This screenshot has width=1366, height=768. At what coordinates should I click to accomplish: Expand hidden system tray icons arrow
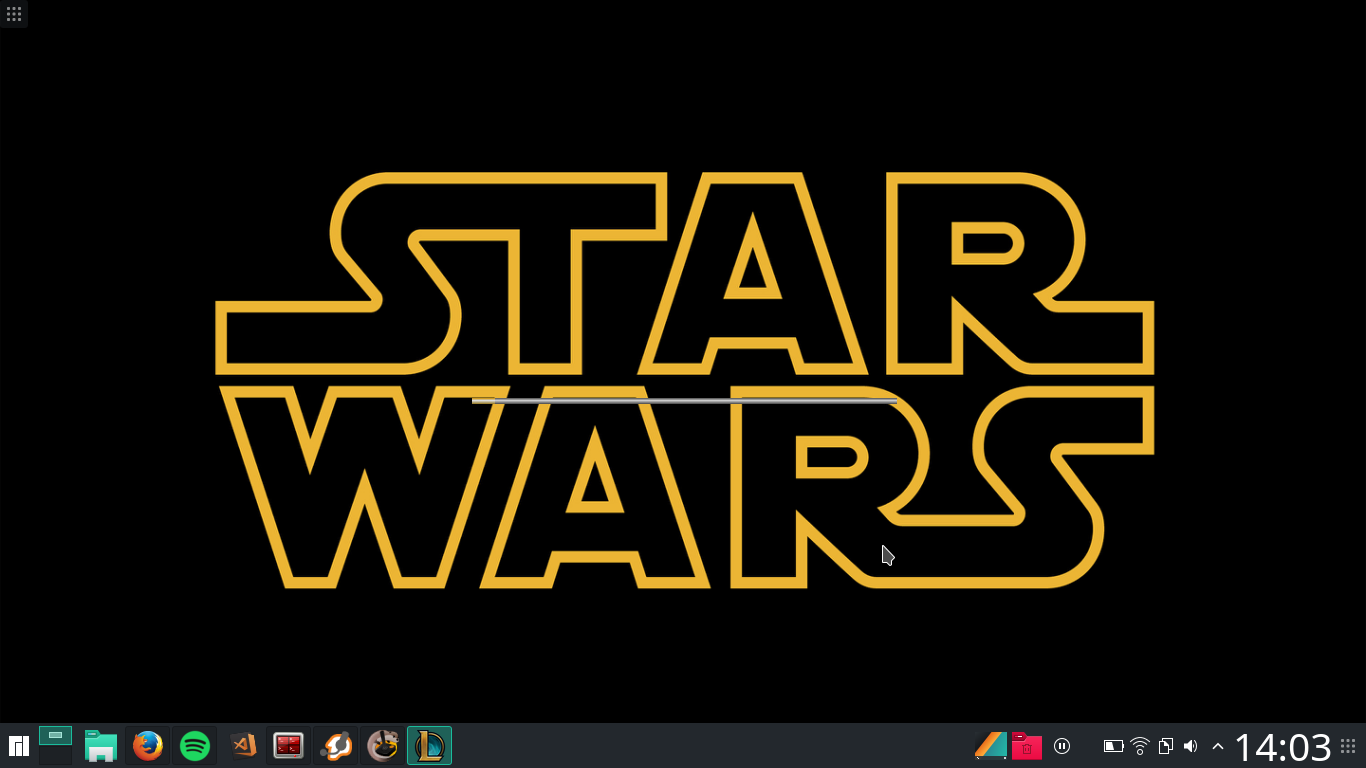[1217, 746]
